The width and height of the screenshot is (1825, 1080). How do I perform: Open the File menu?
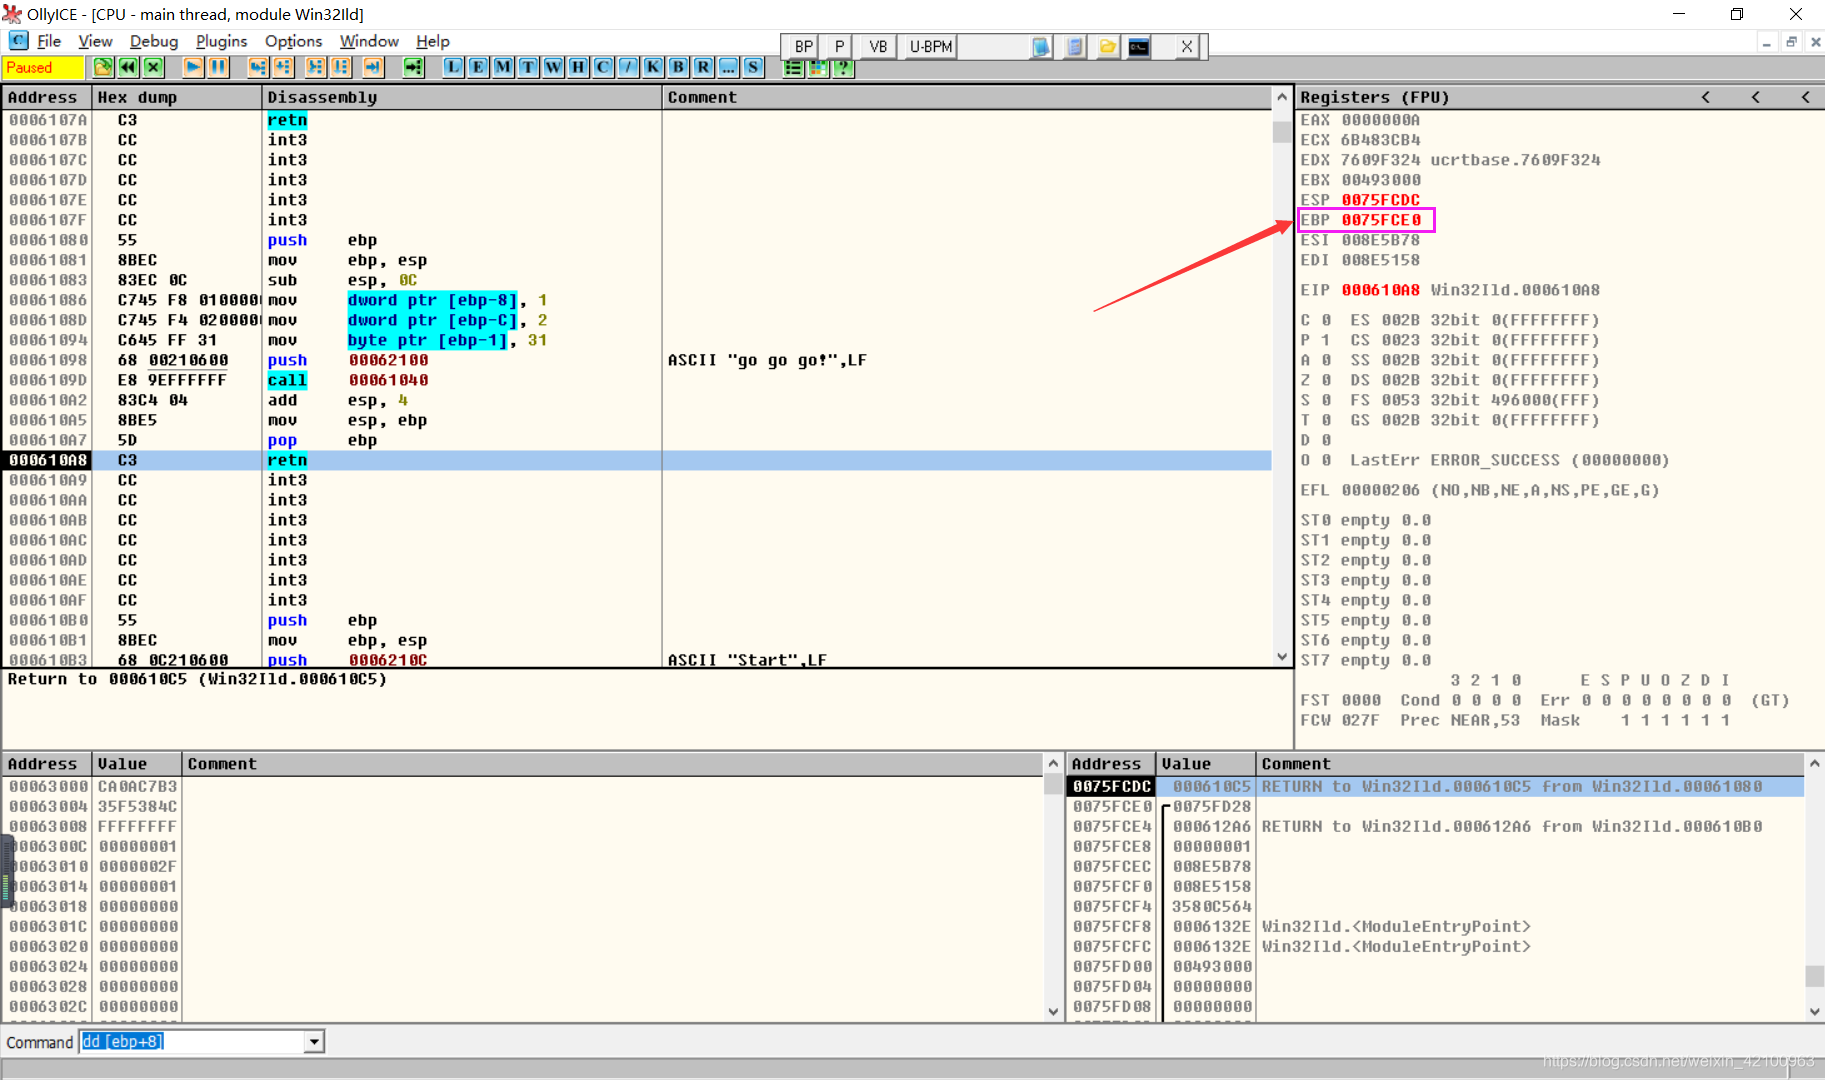tap(49, 41)
